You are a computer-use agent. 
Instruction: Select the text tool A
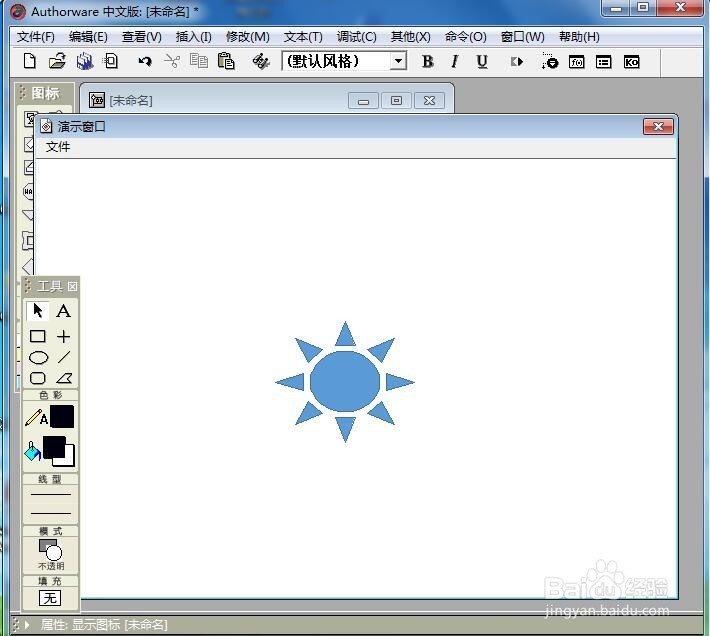click(63, 311)
